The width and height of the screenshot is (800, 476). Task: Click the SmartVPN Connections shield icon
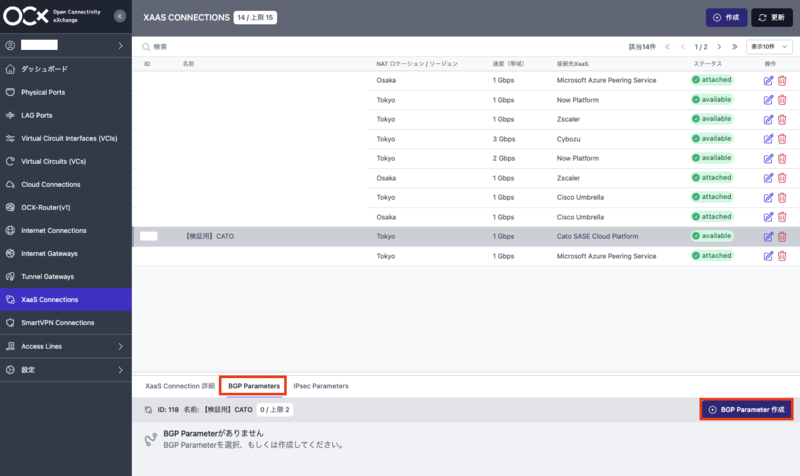10,322
